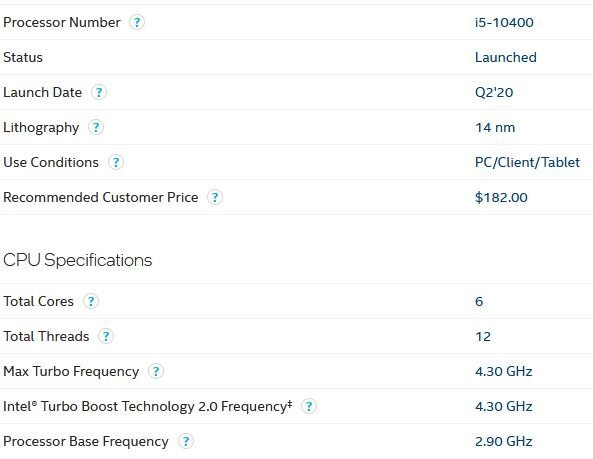The height and width of the screenshot is (459, 593).
Task: Click Processor Base Frequency question mark icon
Action: (186, 441)
